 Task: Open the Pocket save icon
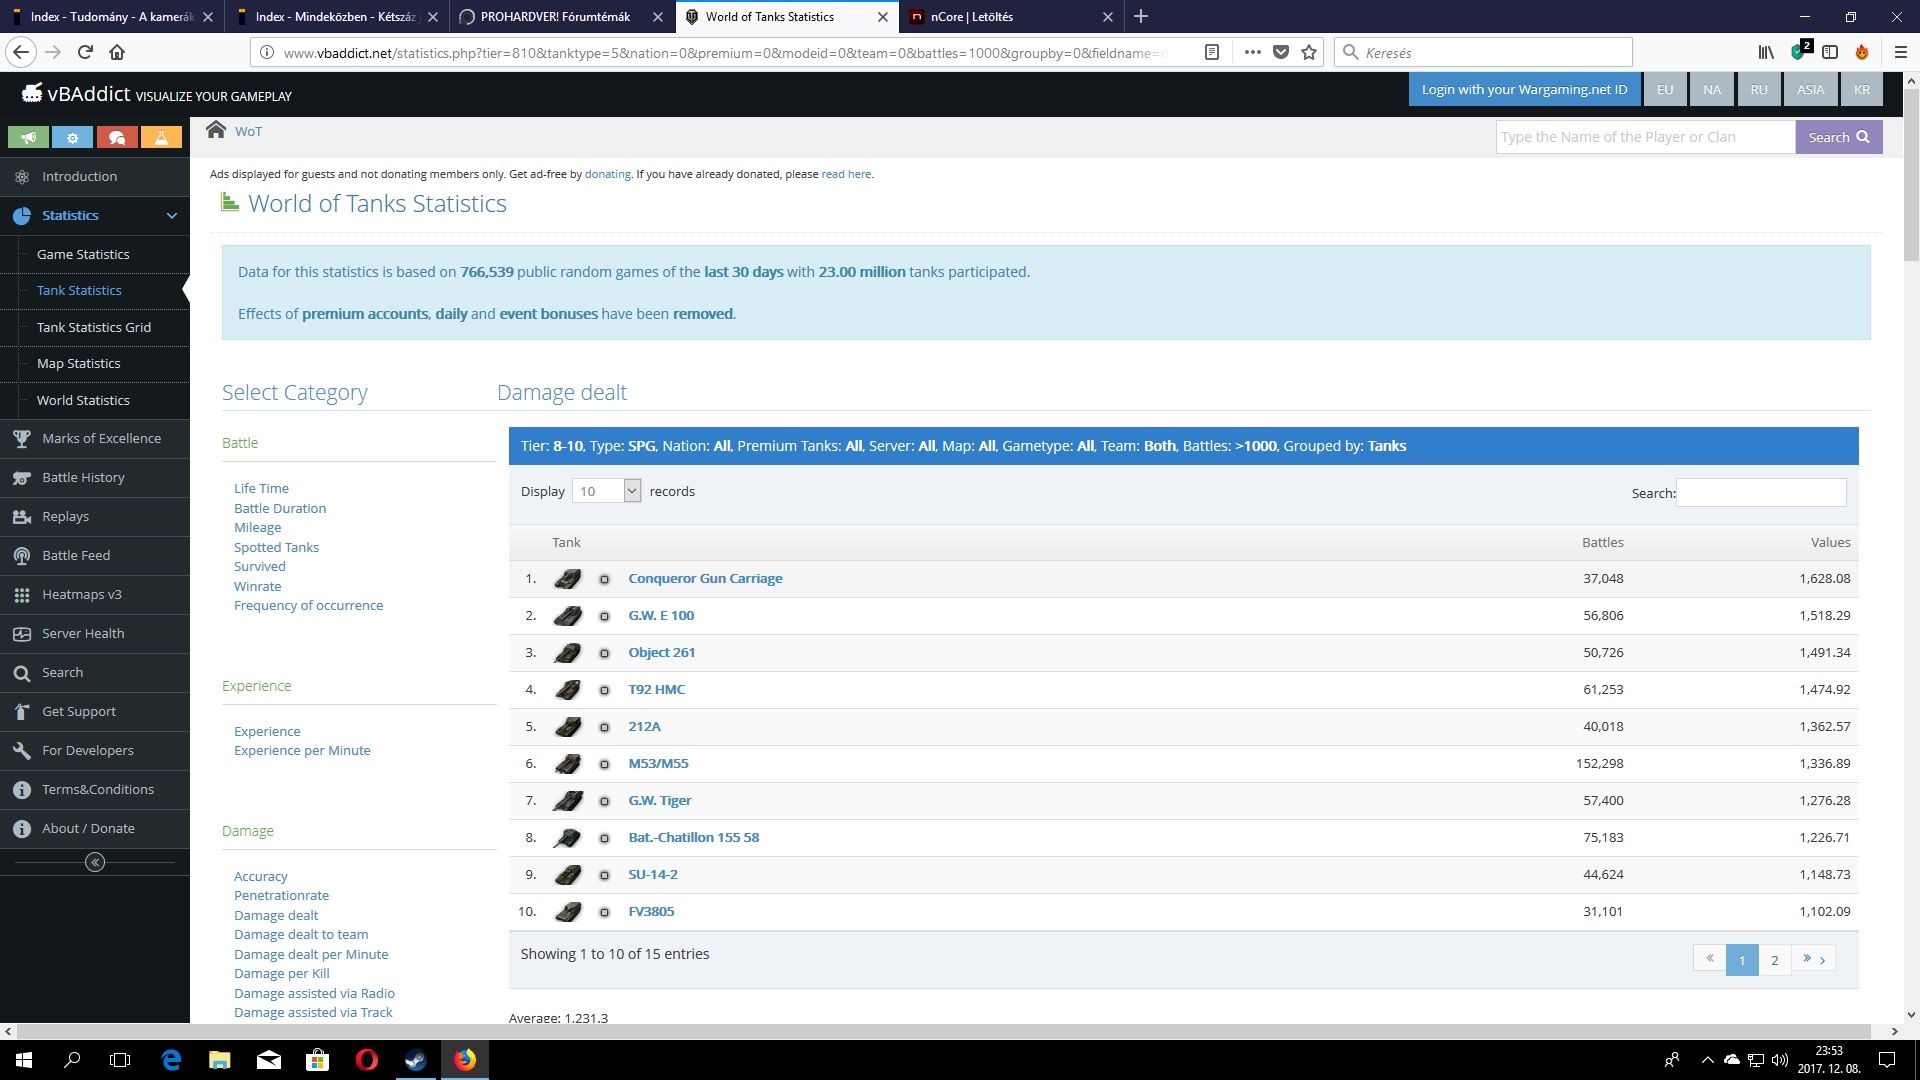1281,52
